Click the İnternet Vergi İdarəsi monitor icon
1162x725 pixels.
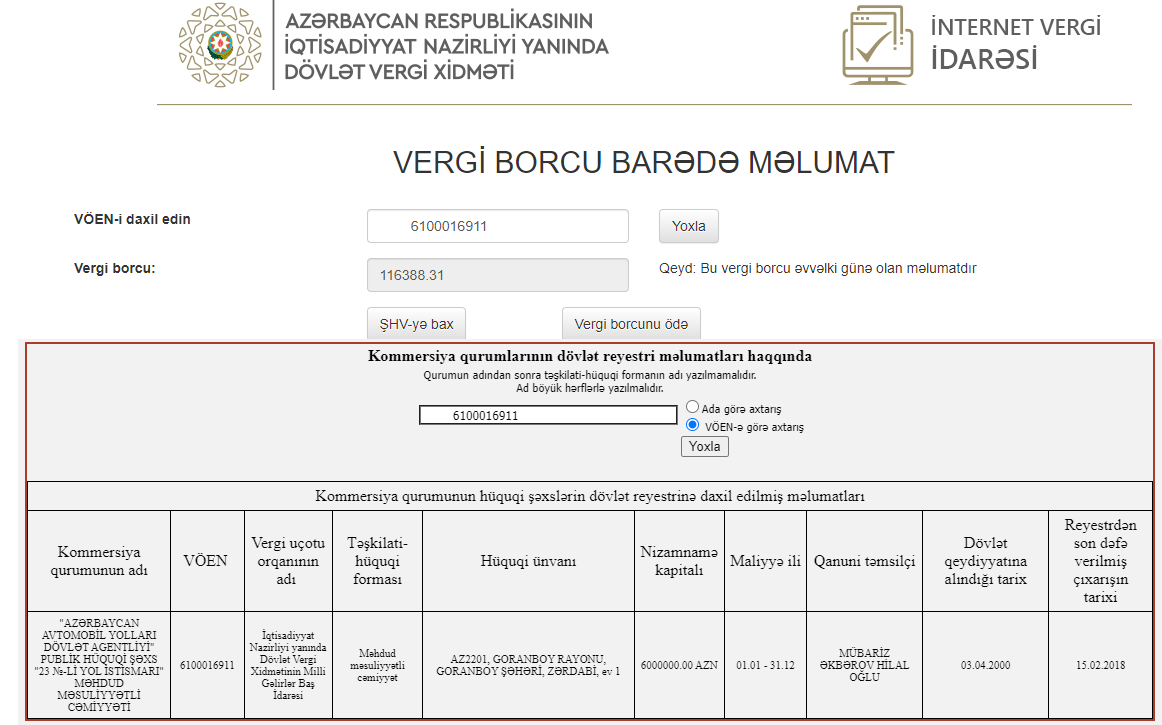point(878,45)
